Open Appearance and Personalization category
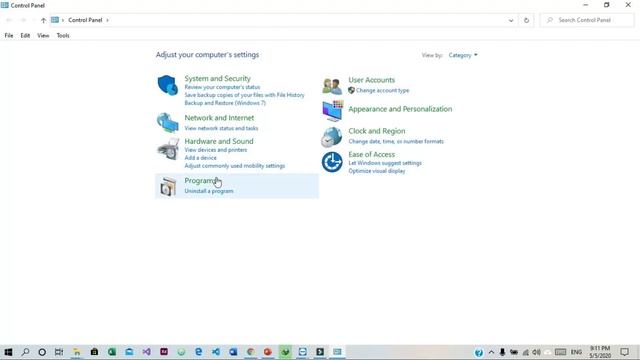This screenshot has width=640, height=360. 400,109
